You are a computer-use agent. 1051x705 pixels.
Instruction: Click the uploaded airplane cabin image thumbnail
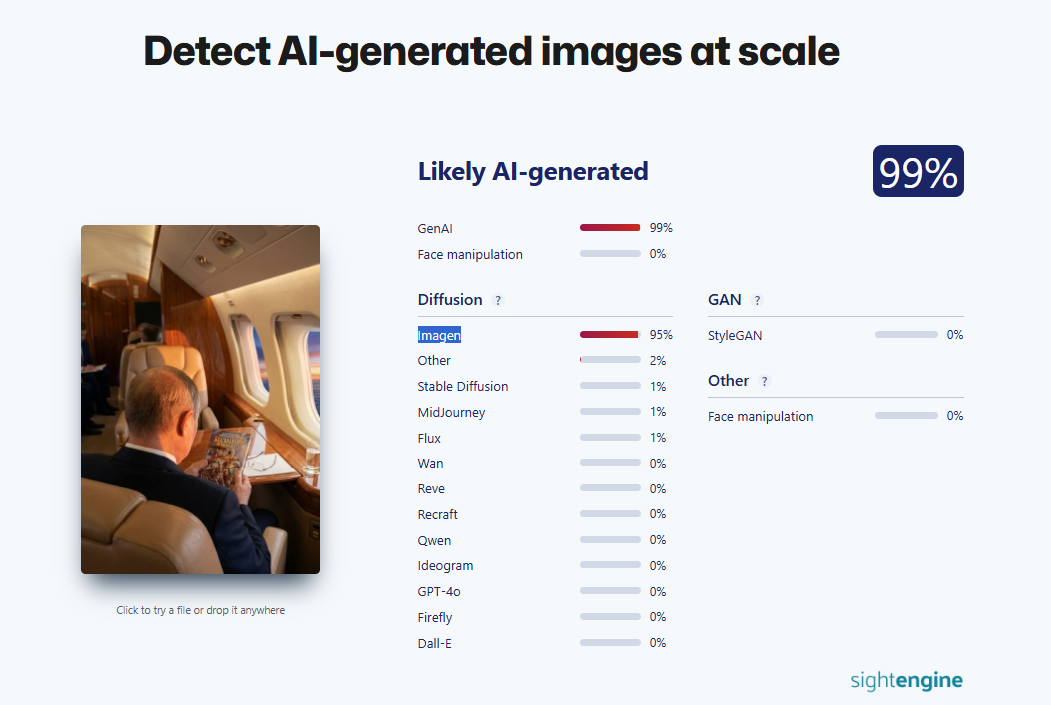tap(200, 399)
